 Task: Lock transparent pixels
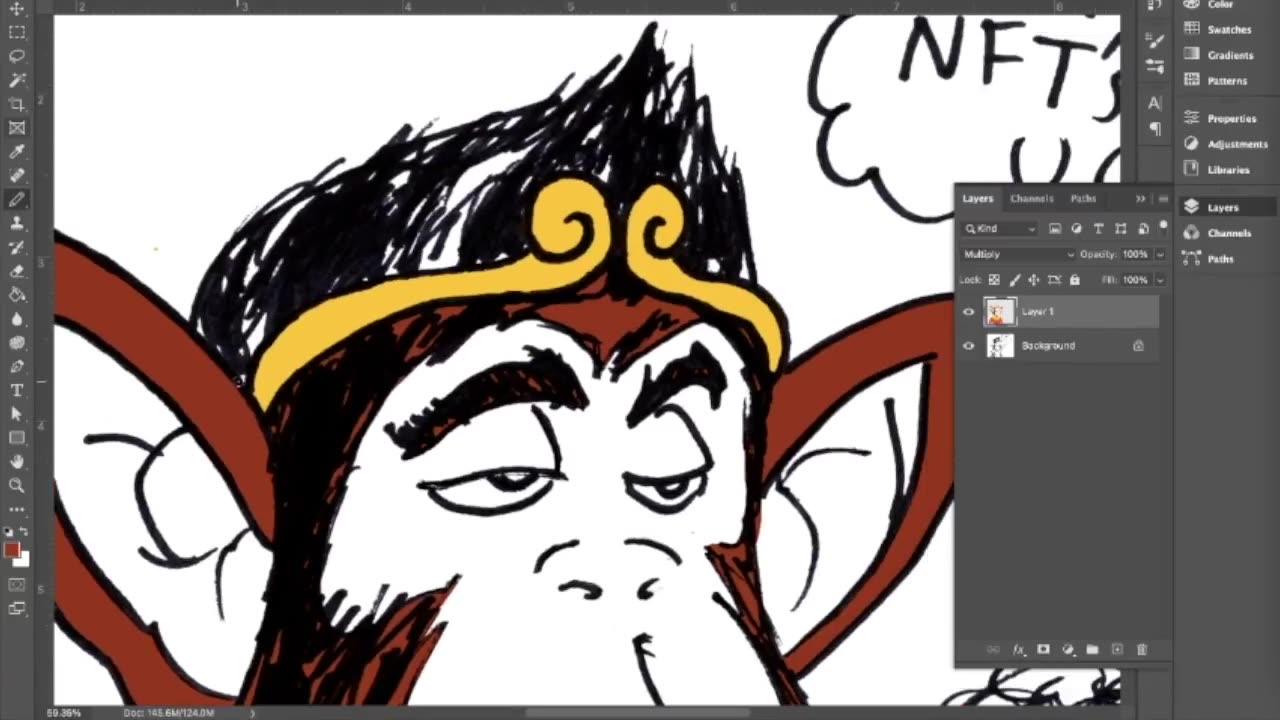click(x=994, y=280)
